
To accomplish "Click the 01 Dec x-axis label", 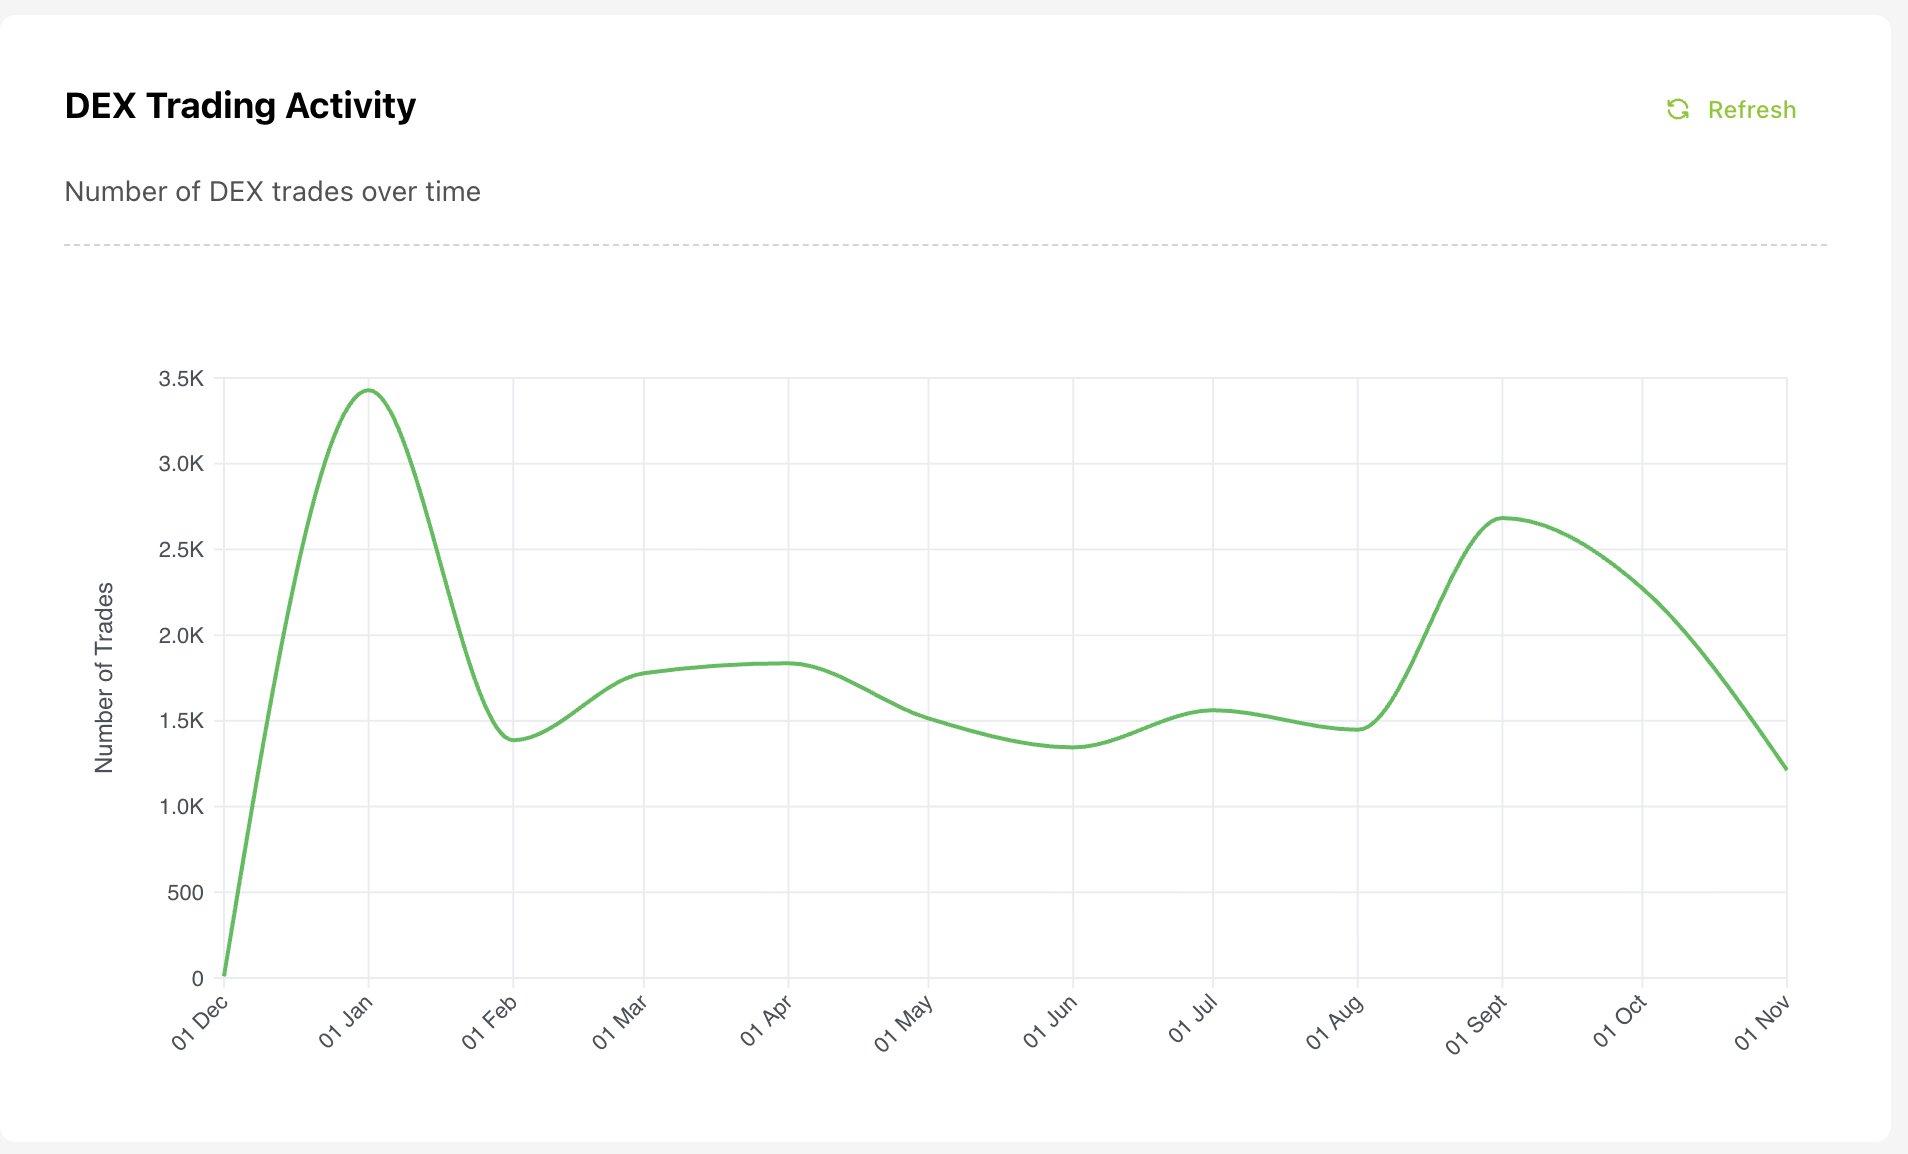I will click(x=200, y=1024).
